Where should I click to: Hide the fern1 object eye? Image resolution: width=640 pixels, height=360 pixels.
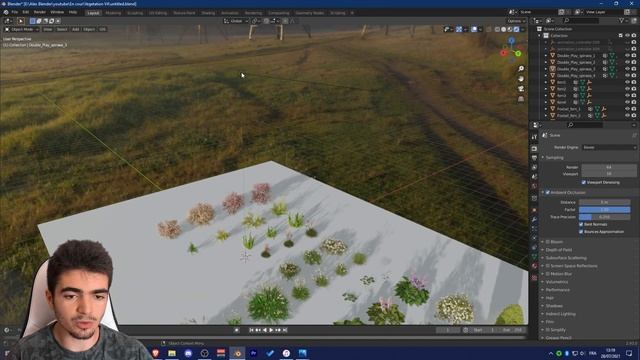click(x=627, y=82)
